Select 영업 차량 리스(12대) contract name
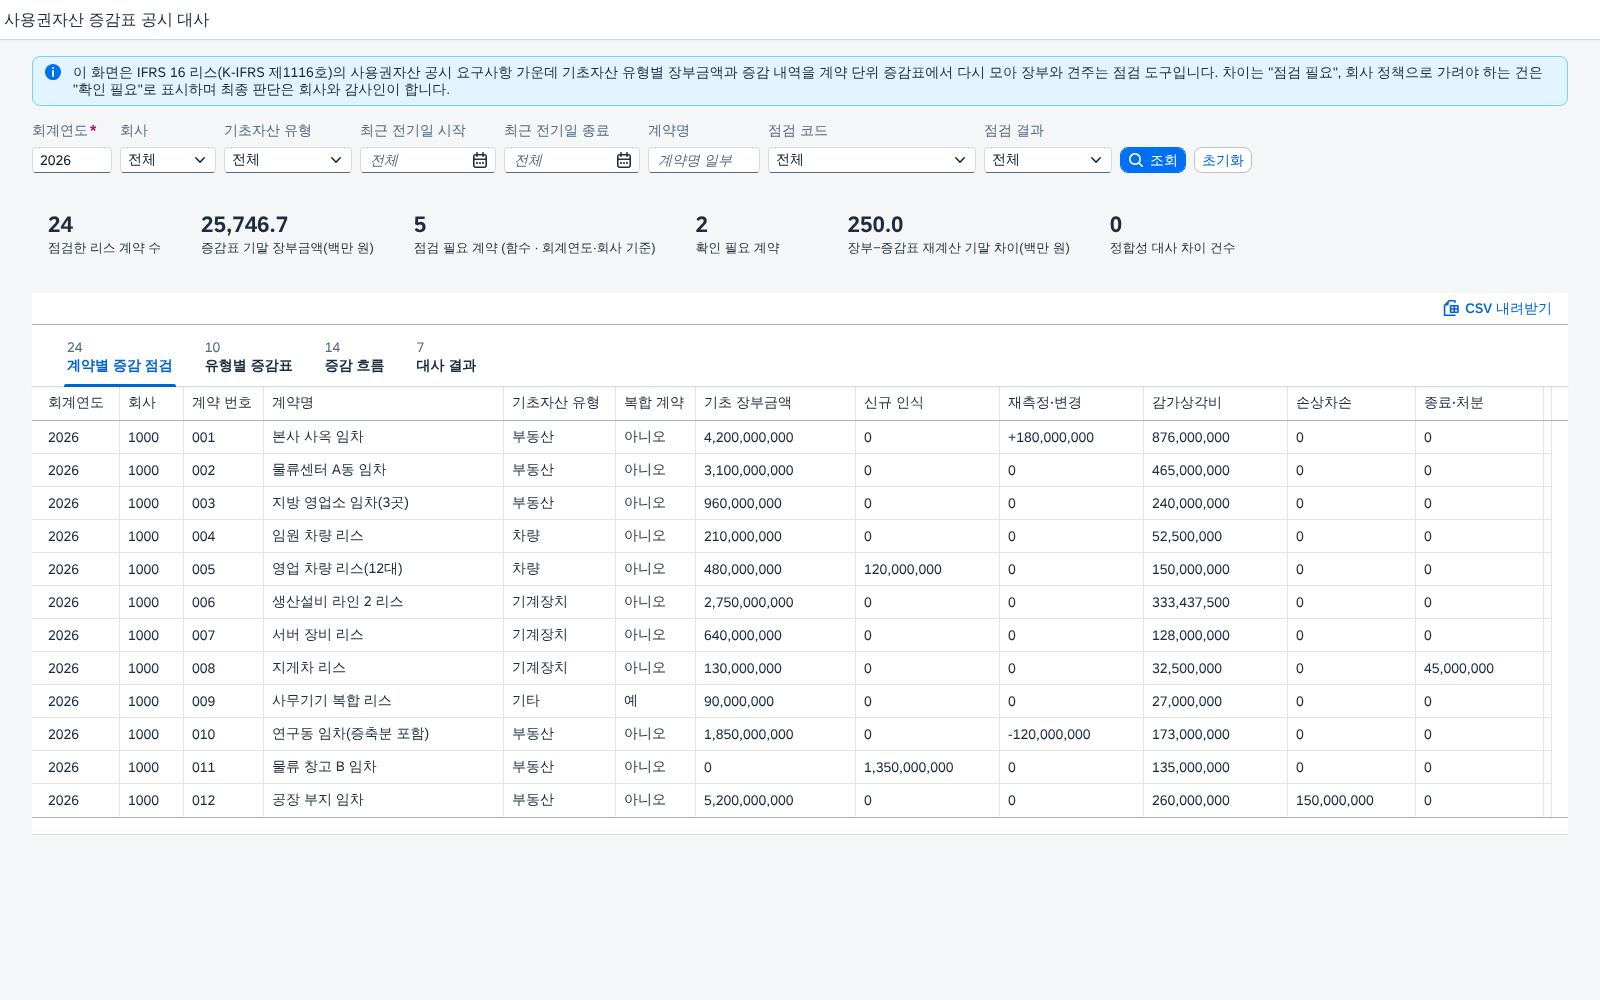The image size is (1600, 1000). click(337, 569)
